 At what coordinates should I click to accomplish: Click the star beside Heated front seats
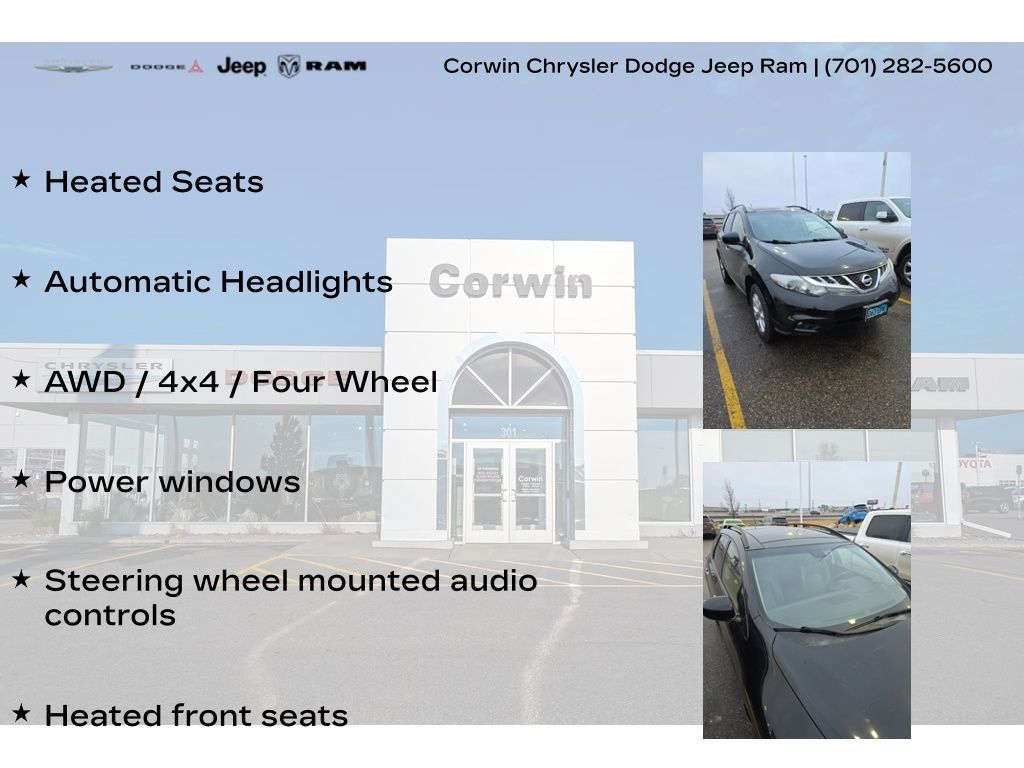(x=21, y=713)
